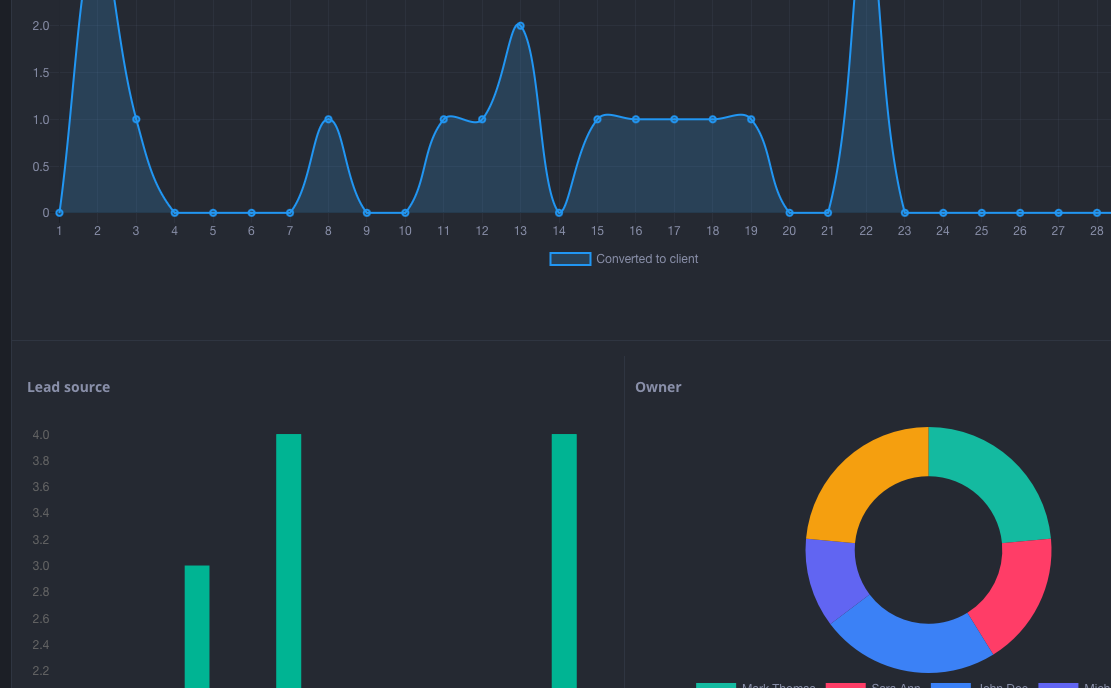
Task: Click the data point at day 3
Action: coord(136,120)
